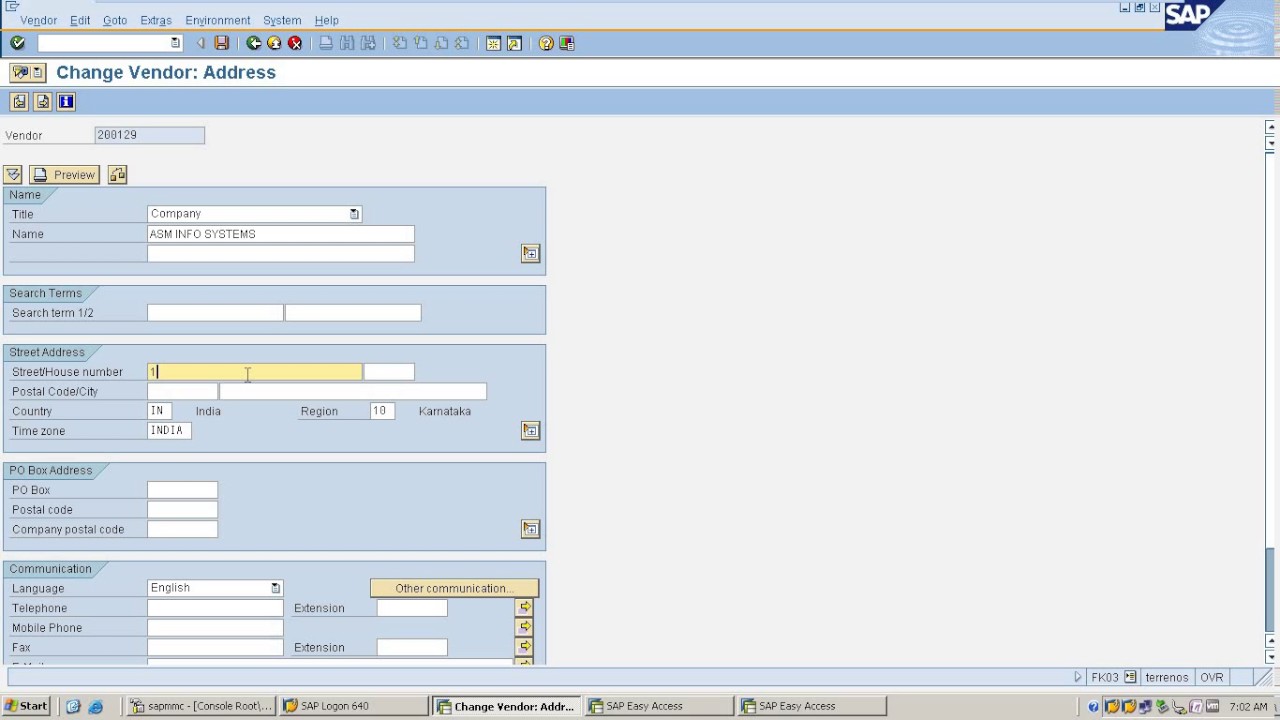This screenshot has height=720, width=1280.
Task: Click the more-fields icon in PO Box Address section
Action: point(531,529)
